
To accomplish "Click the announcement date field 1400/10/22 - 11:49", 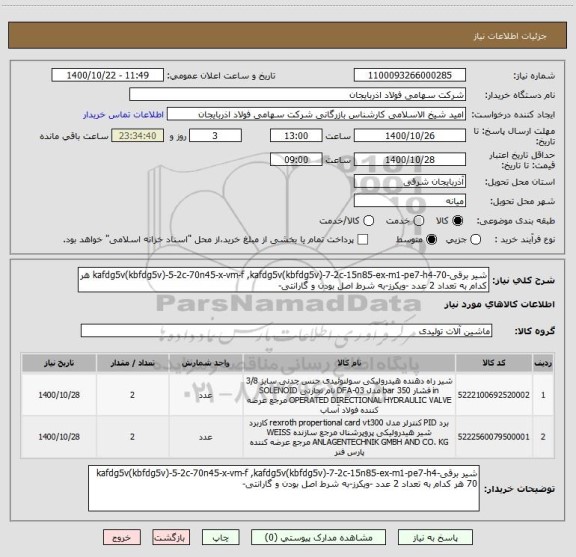I will click(108, 75).
